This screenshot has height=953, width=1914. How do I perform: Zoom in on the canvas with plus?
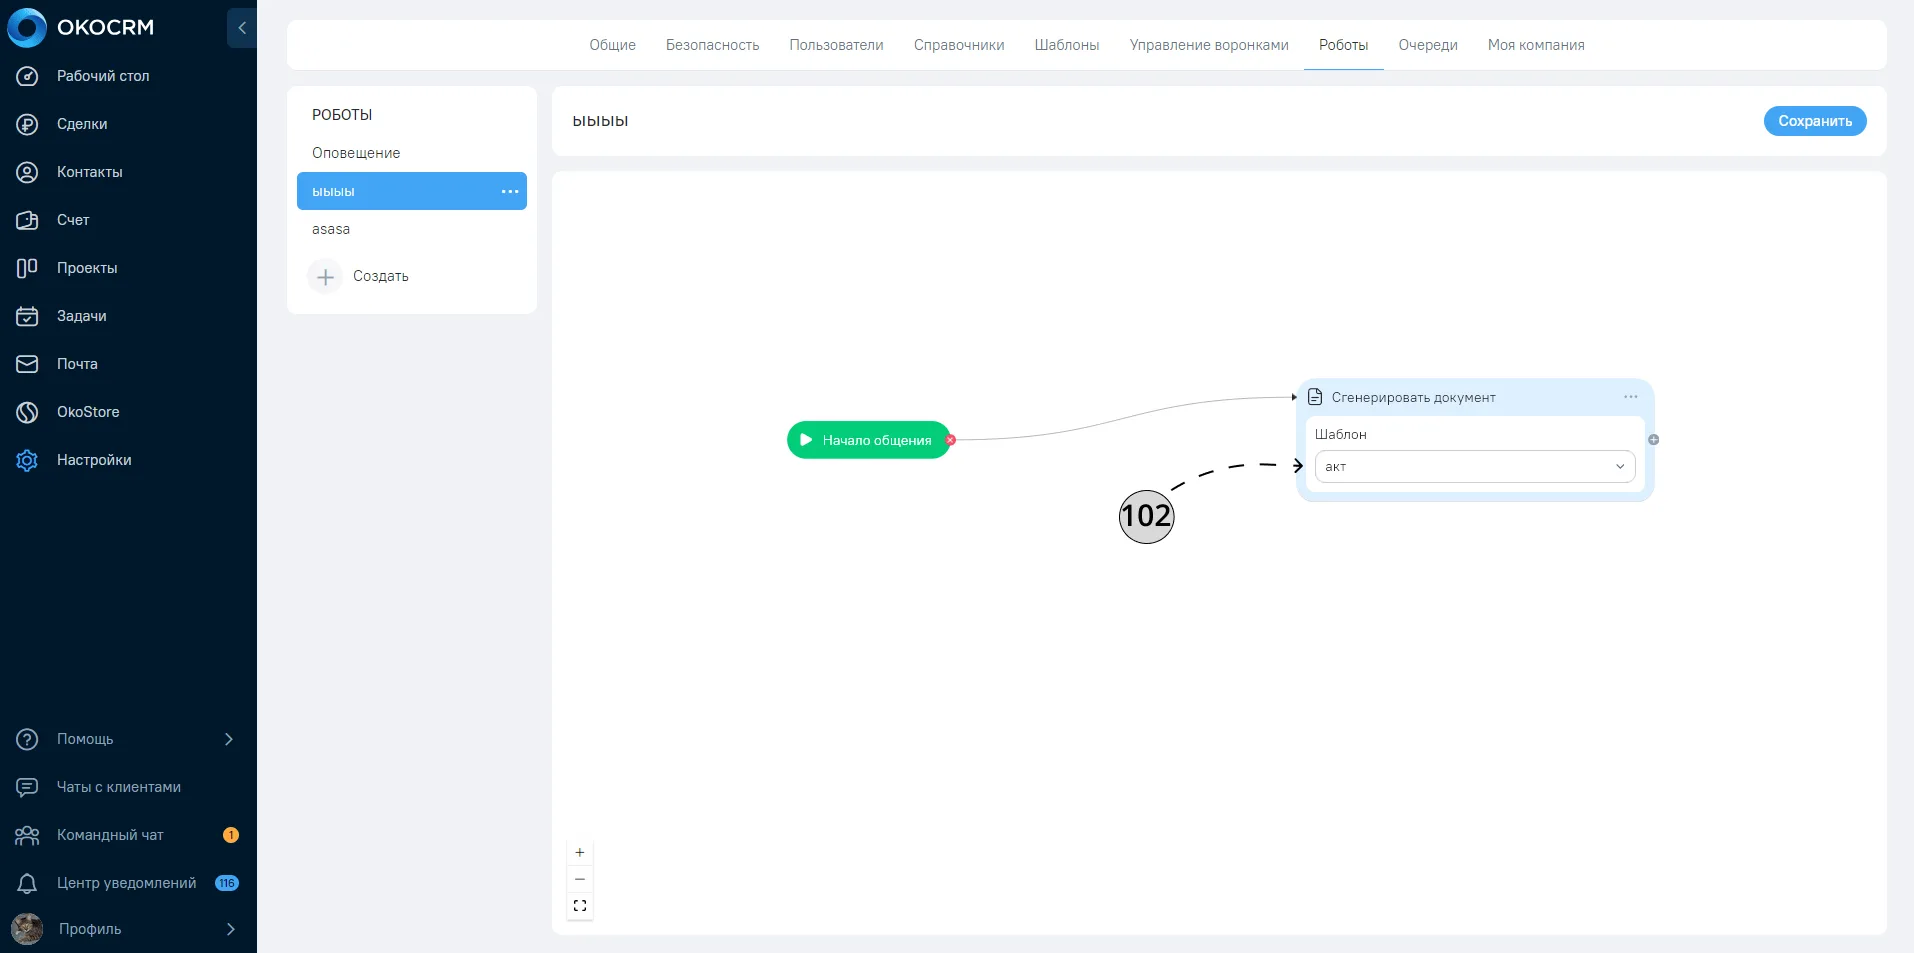tap(580, 853)
